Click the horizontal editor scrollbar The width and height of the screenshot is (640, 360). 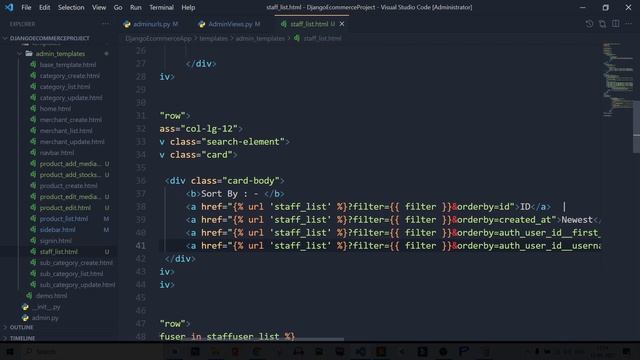pyautogui.click(x=251, y=339)
